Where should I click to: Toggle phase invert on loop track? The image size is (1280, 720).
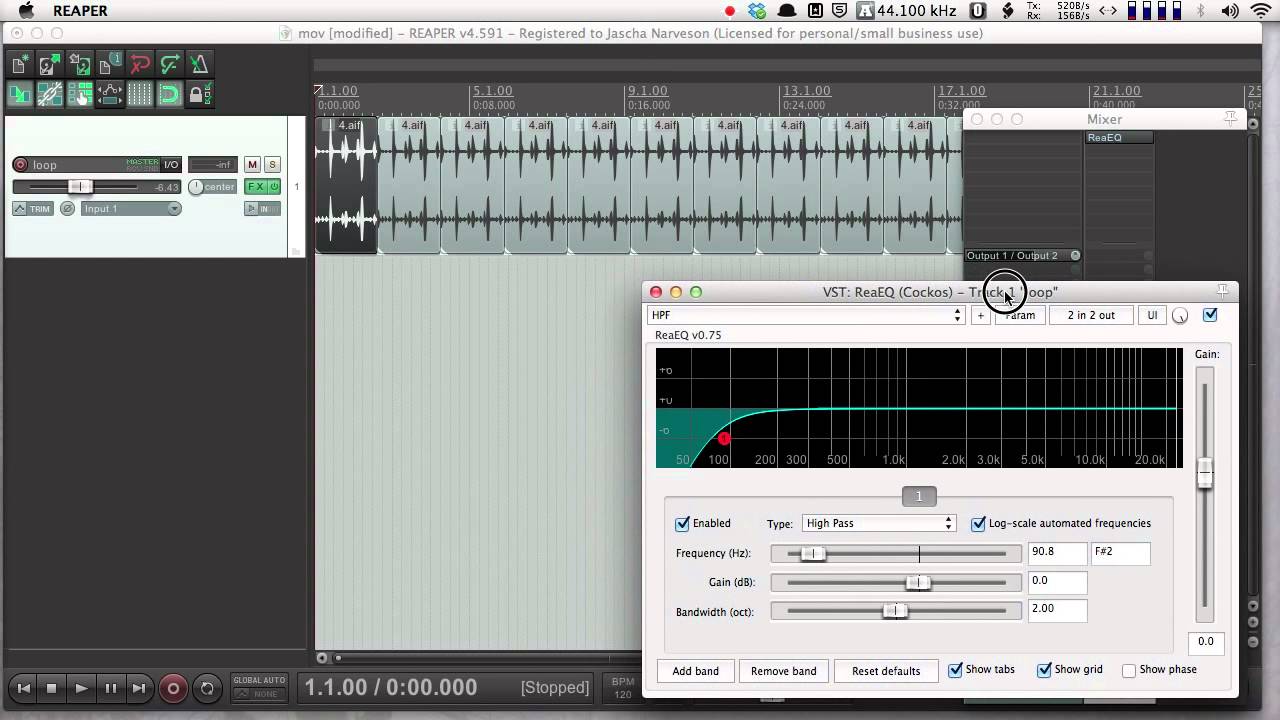point(67,209)
